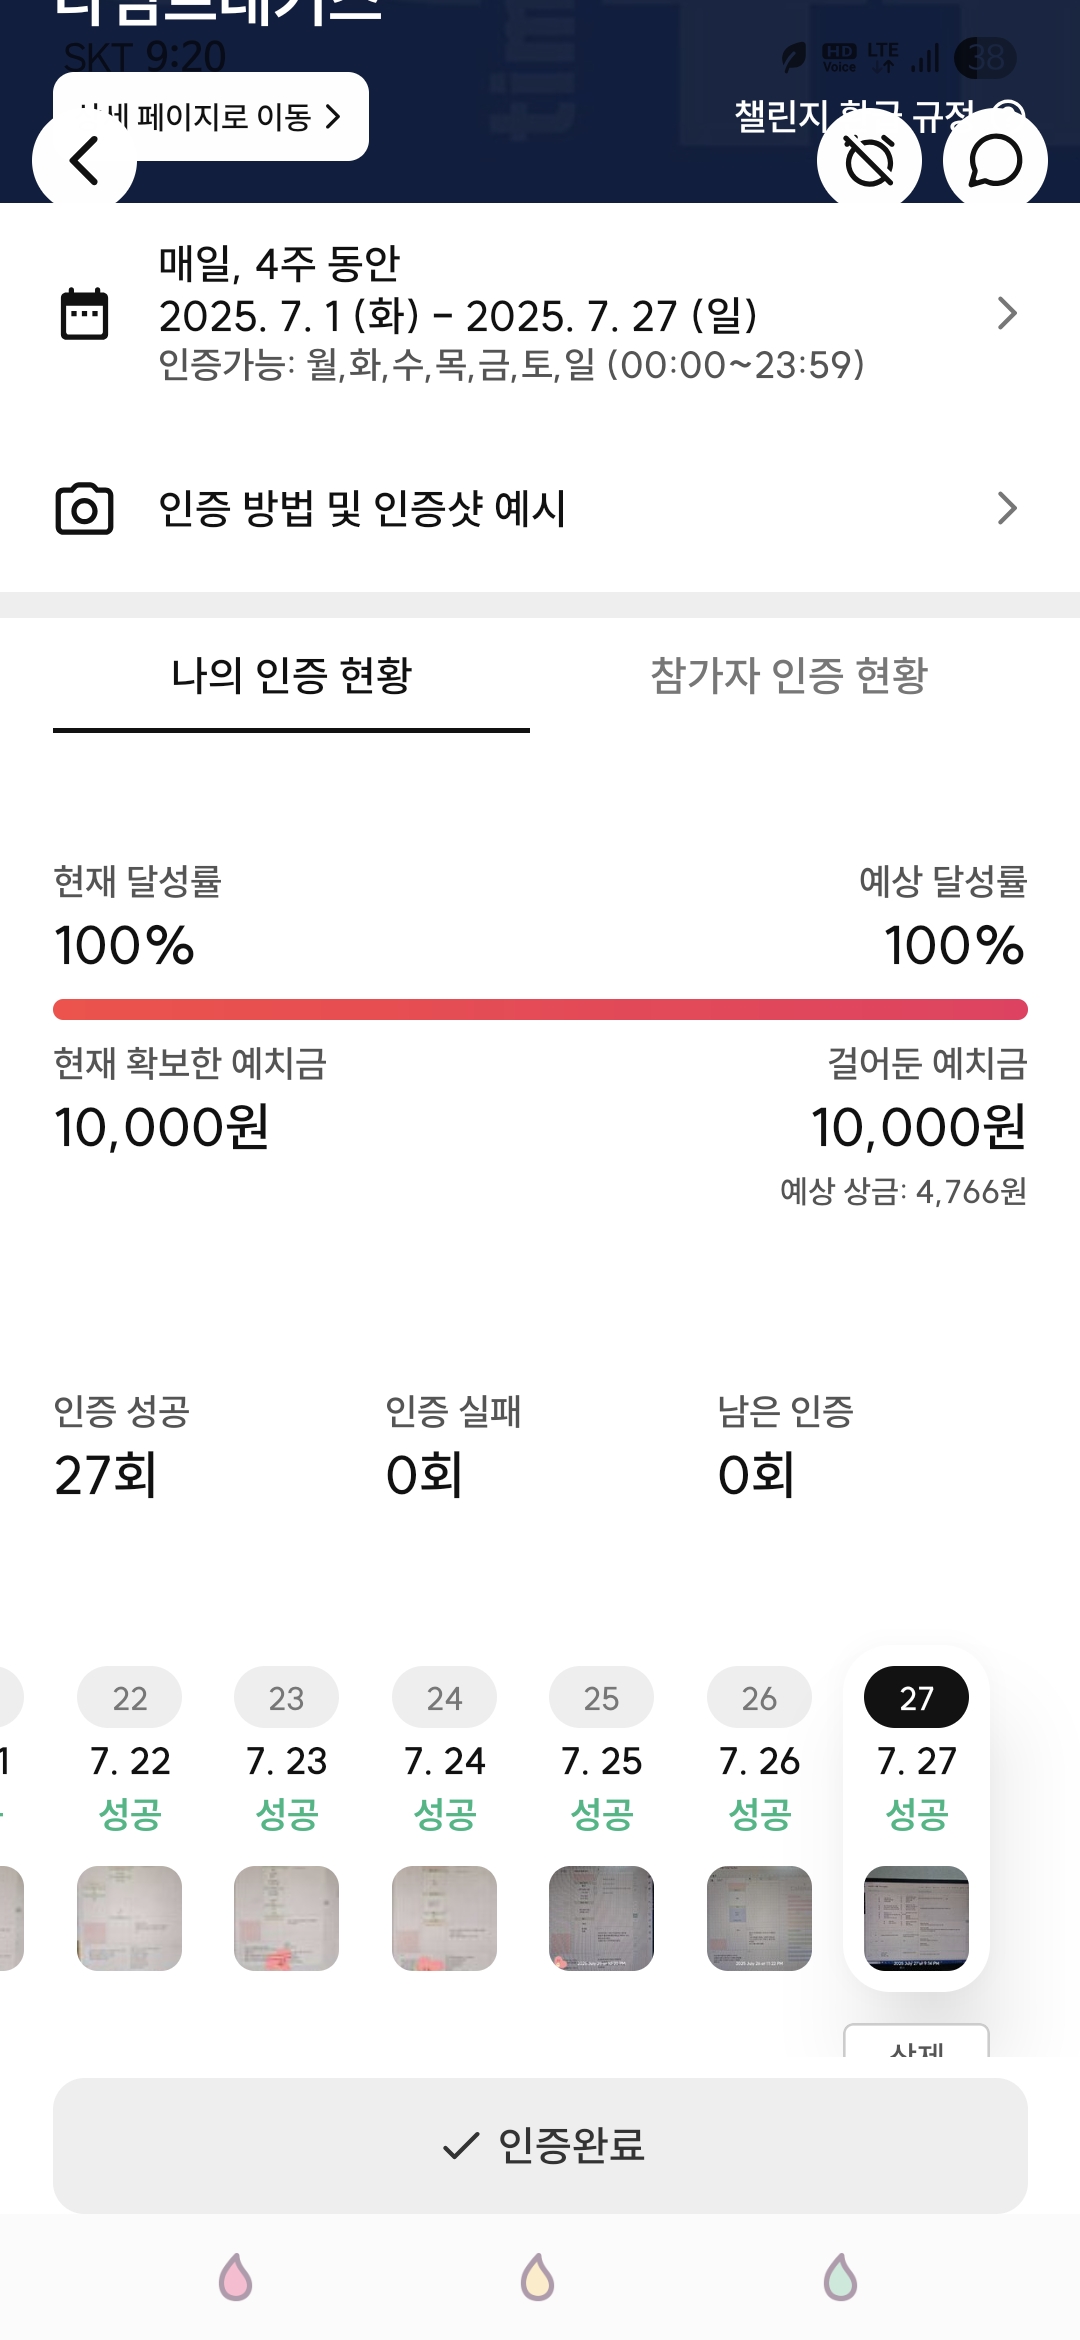The height and width of the screenshot is (2340, 1080).
Task: Click the red achievement progress bar
Action: (540, 1009)
